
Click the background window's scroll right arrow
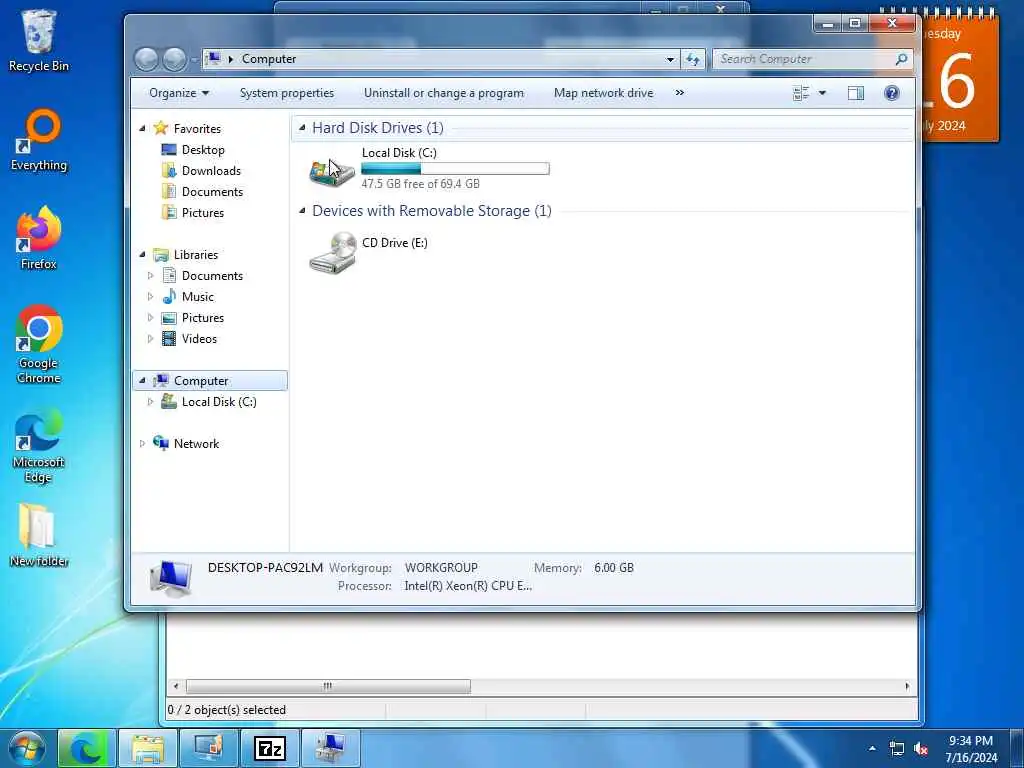[x=907, y=686]
